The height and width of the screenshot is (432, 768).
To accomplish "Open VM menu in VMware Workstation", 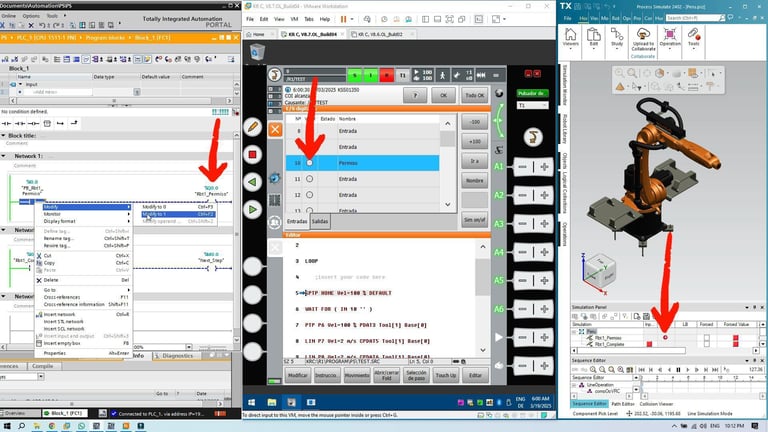I will 294,19.
